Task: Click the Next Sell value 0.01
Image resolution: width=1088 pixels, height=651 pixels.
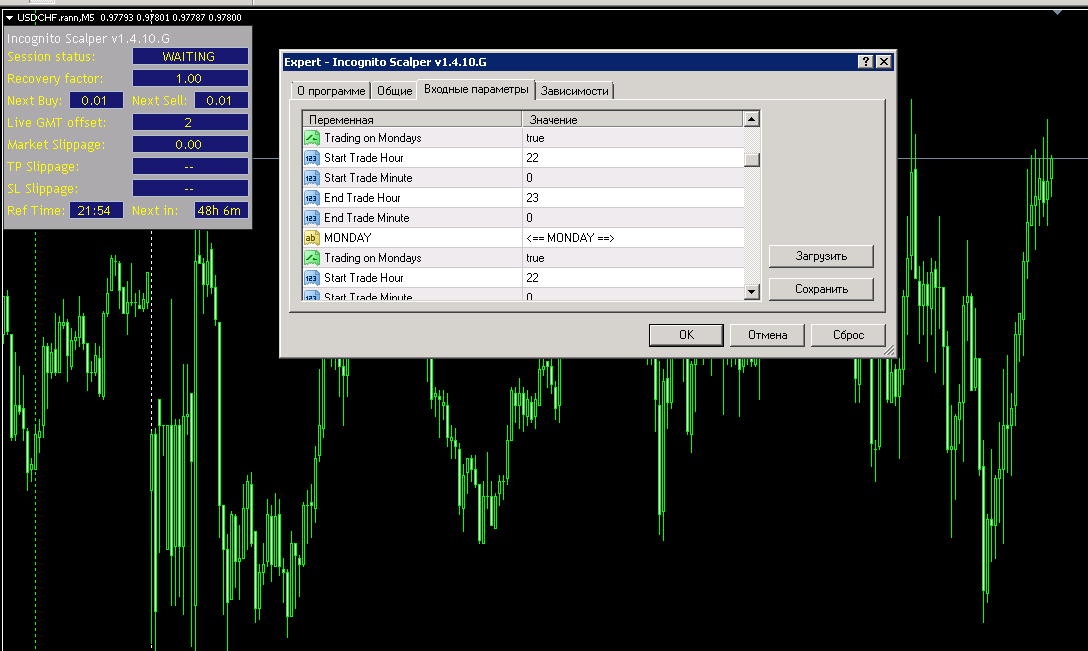Action: pos(221,101)
